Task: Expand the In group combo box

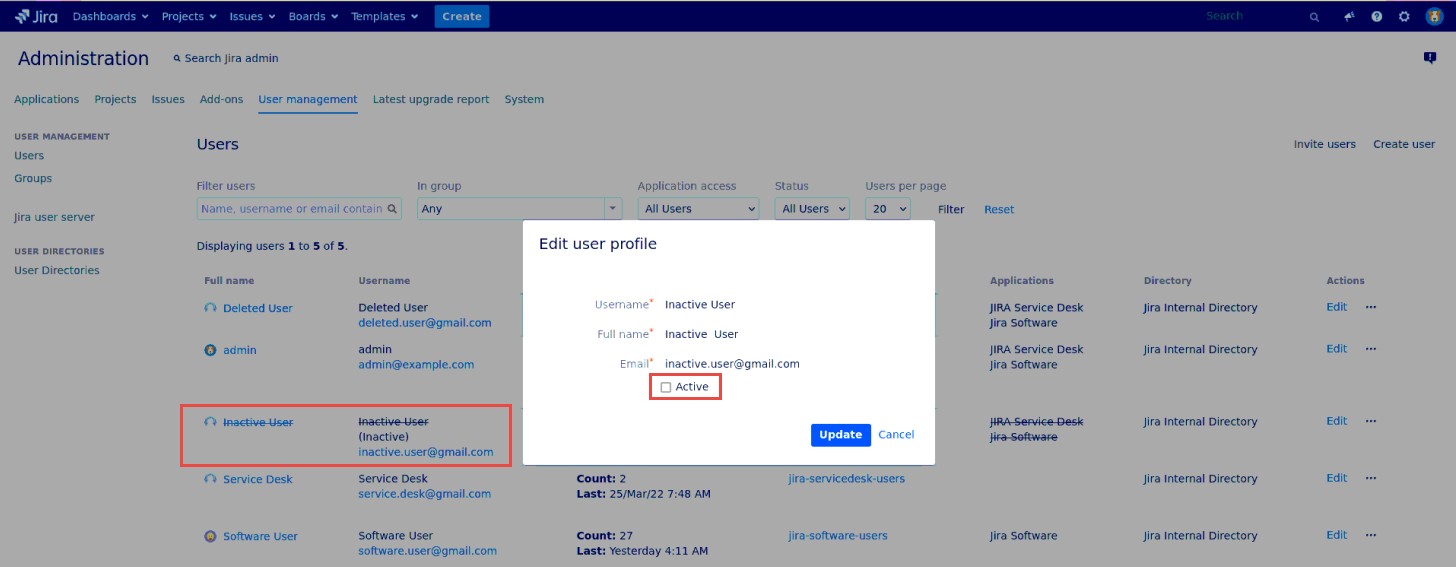Action: click(x=613, y=209)
